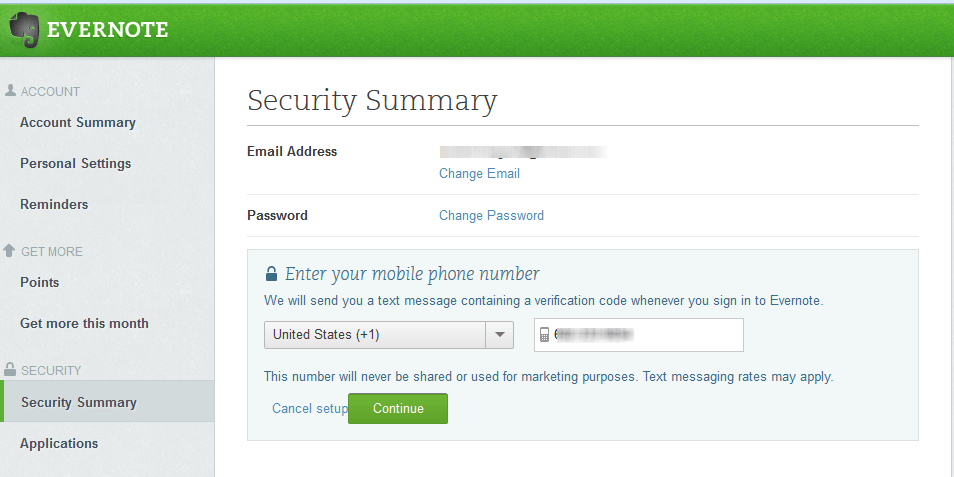The width and height of the screenshot is (954, 477).
Task: Open the country code dropdown arrow
Action: pyautogui.click(x=500, y=335)
